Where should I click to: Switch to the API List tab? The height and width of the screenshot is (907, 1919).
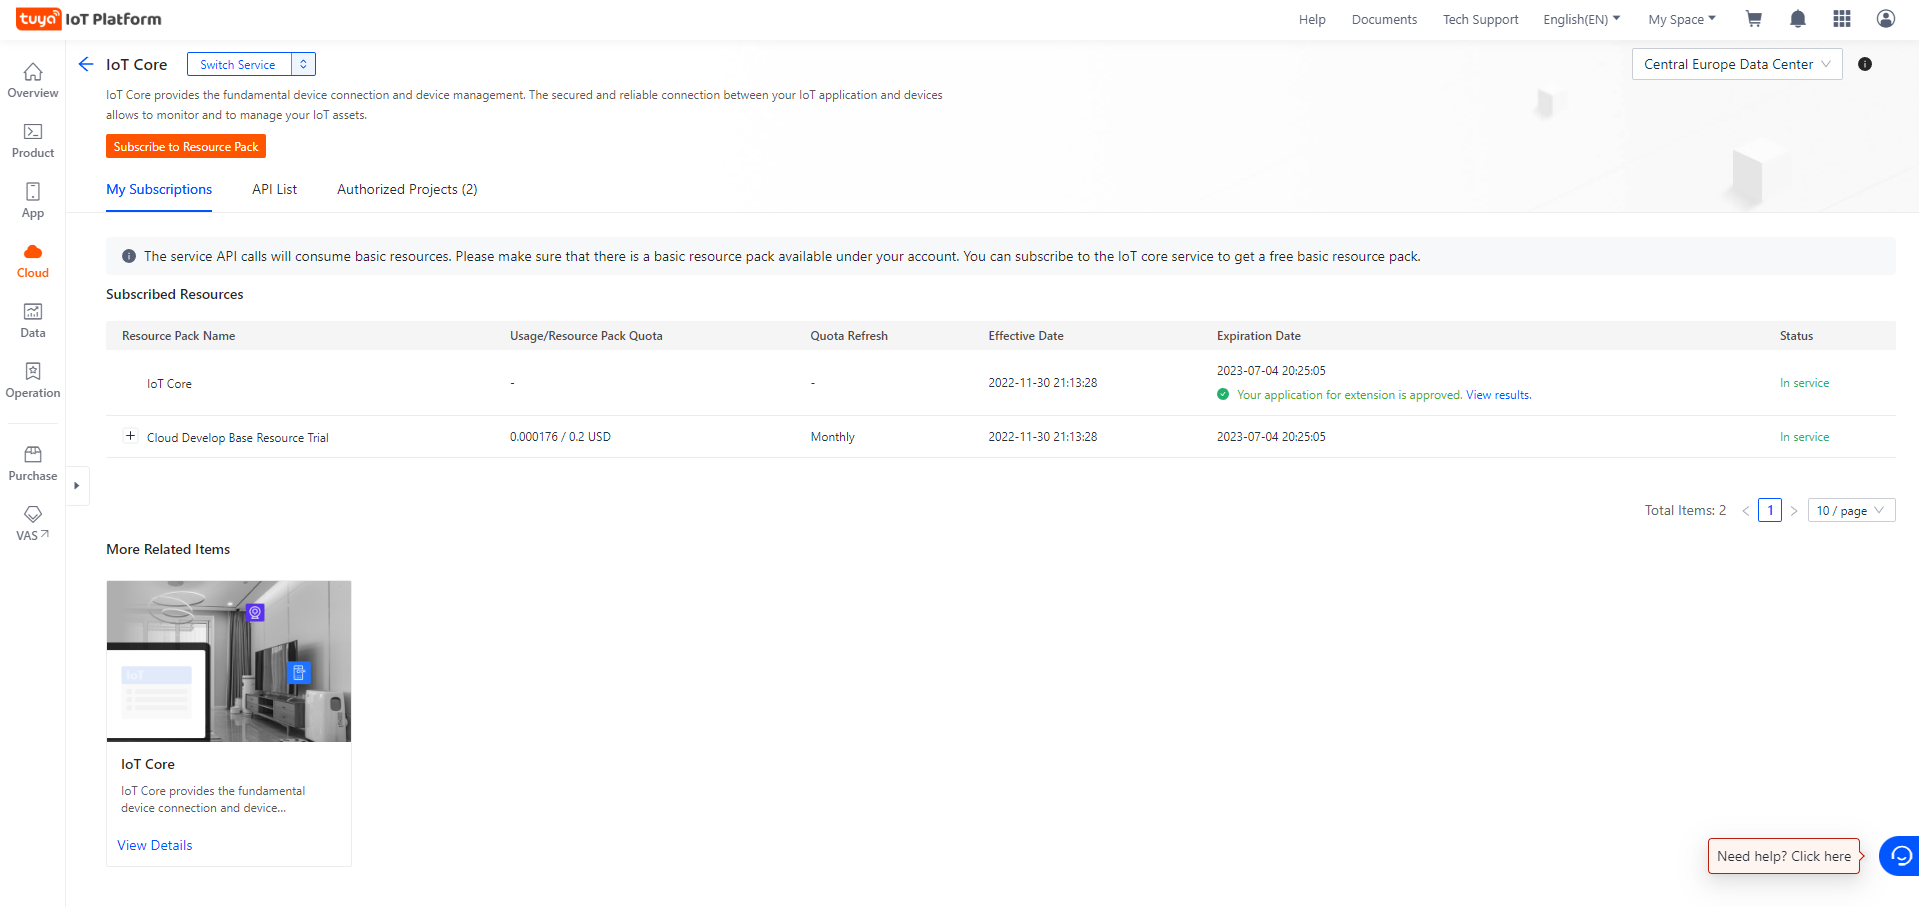point(274,189)
